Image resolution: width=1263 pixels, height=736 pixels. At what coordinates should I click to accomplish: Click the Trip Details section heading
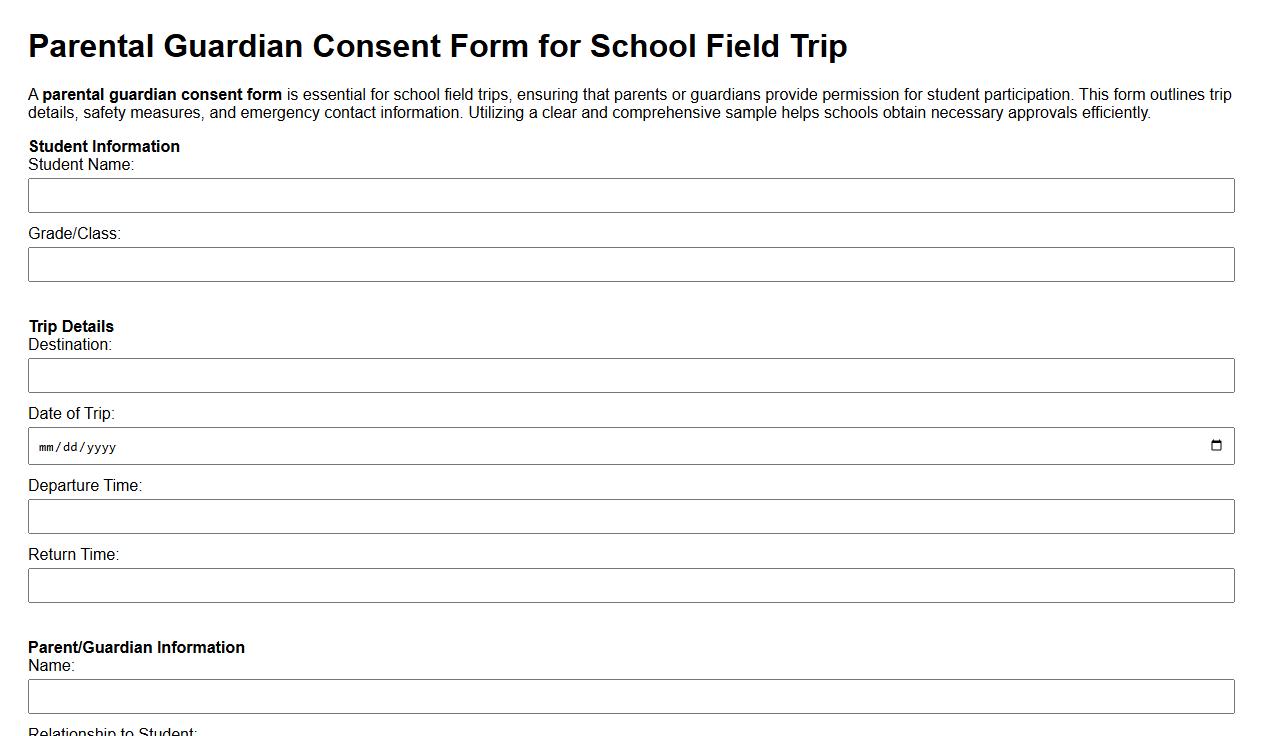70,326
